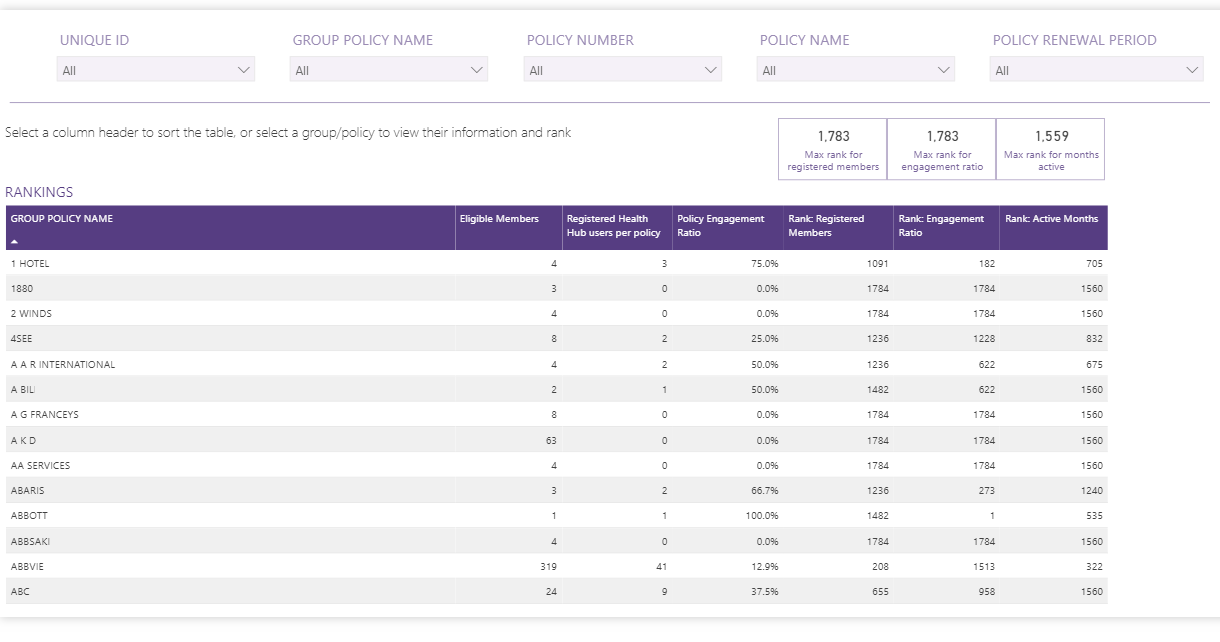Select the Max rank for months active card

[1051, 149]
